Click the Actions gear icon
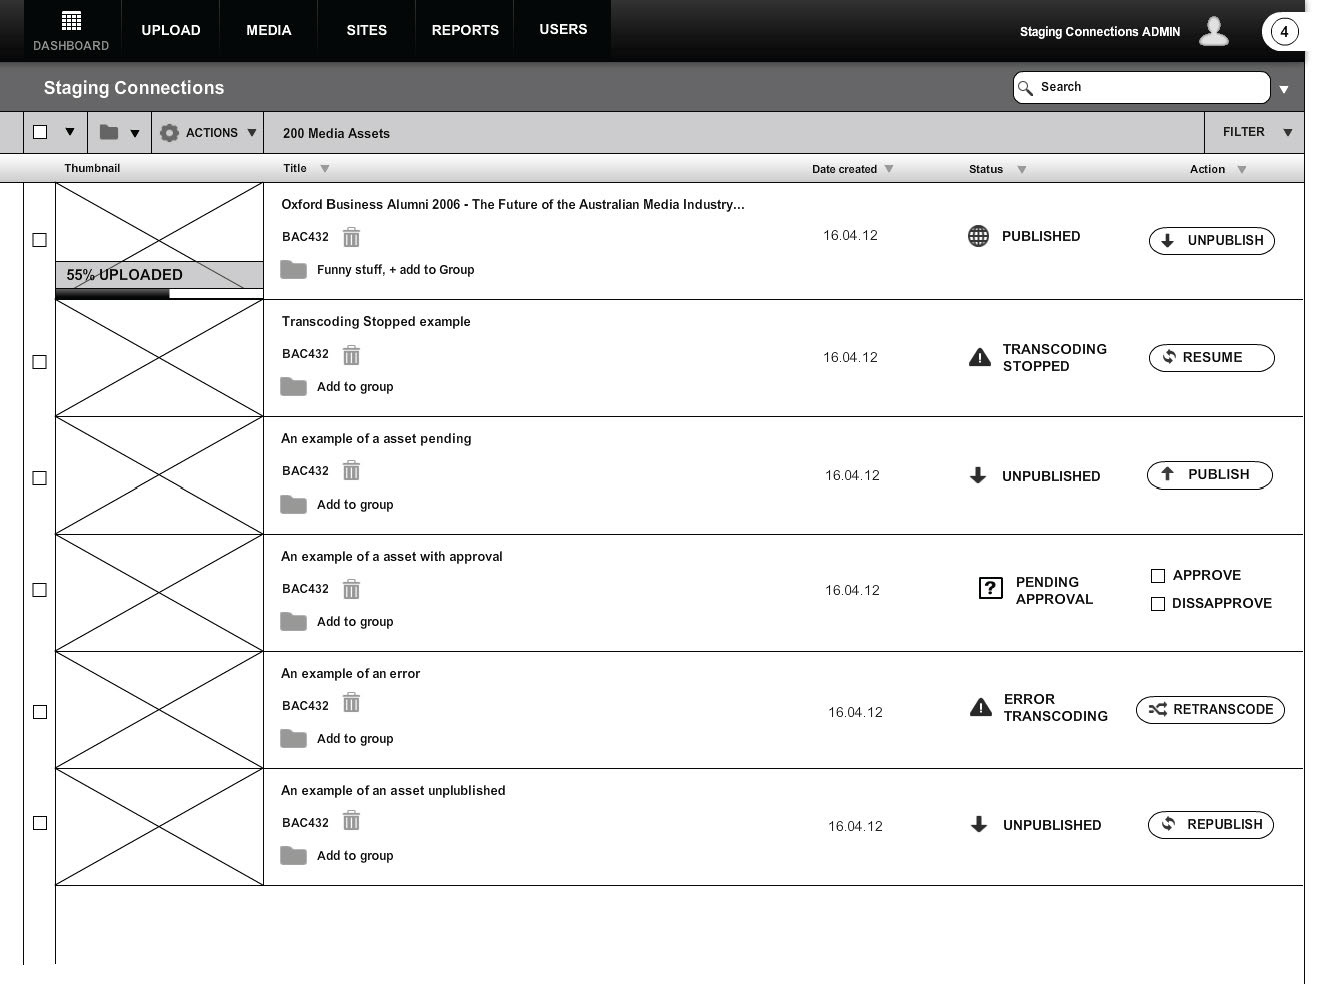 click(169, 133)
